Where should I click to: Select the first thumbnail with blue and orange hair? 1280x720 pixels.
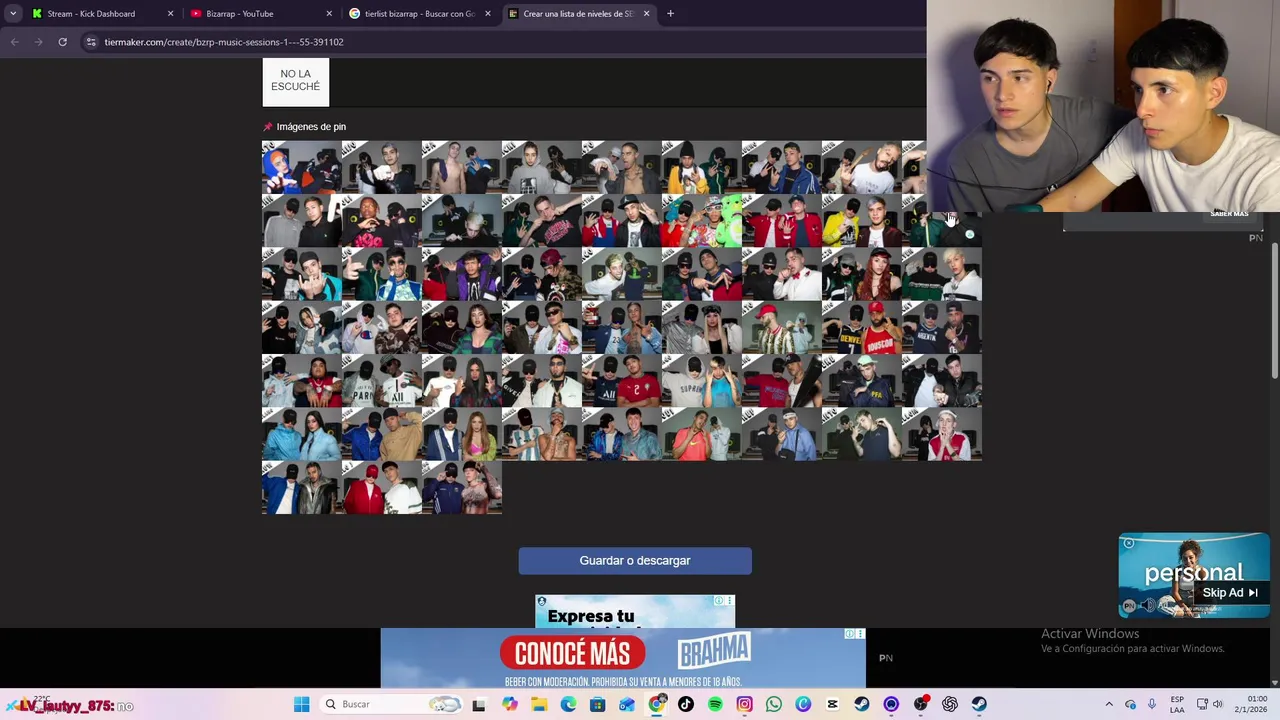tap(302, 167)
